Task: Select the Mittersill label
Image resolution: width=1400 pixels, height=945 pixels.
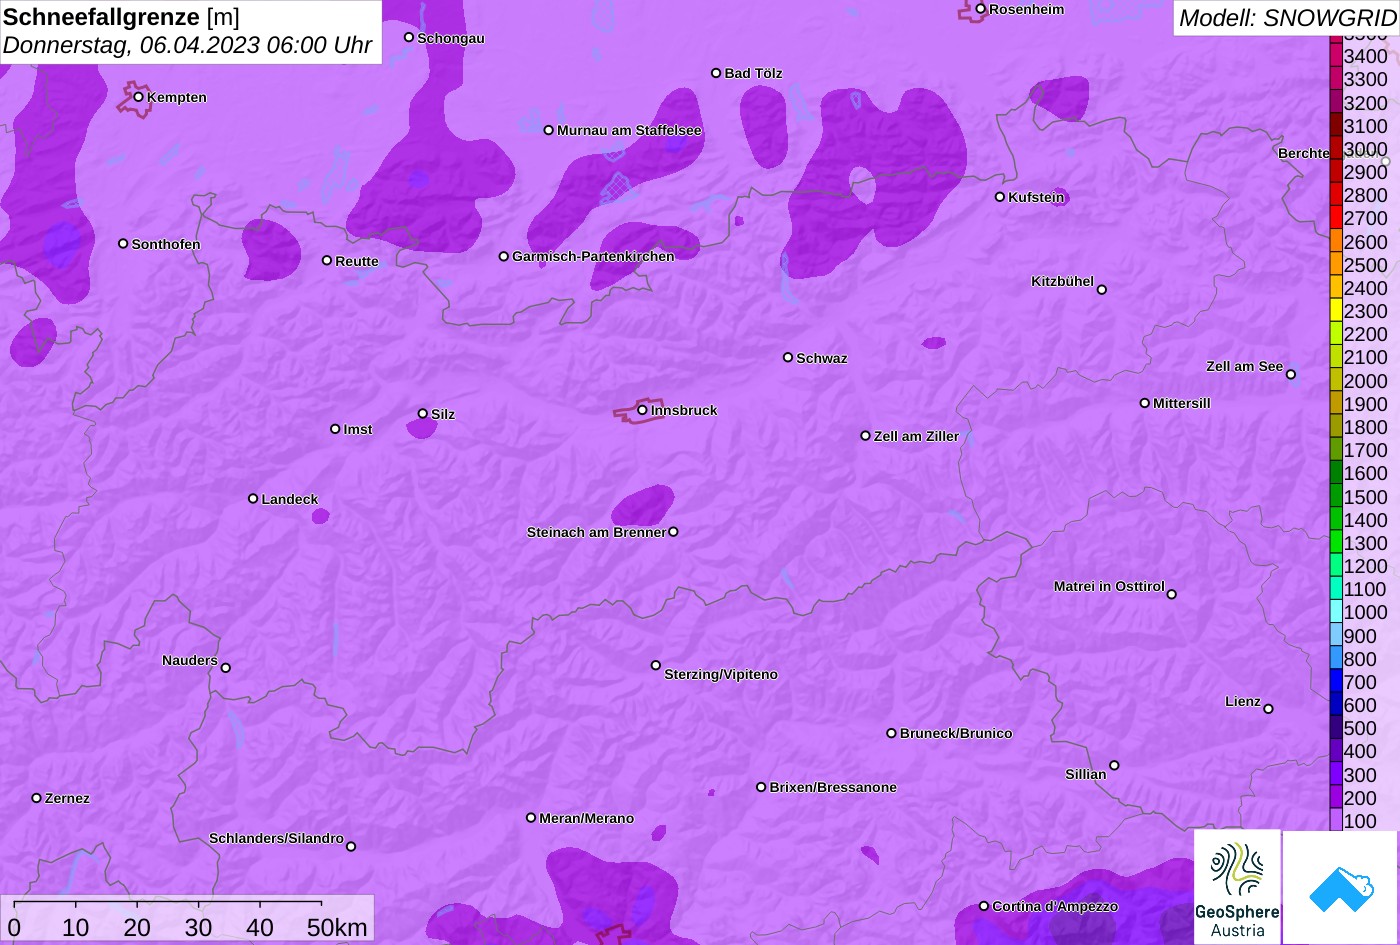Action: click(1182, 403)
